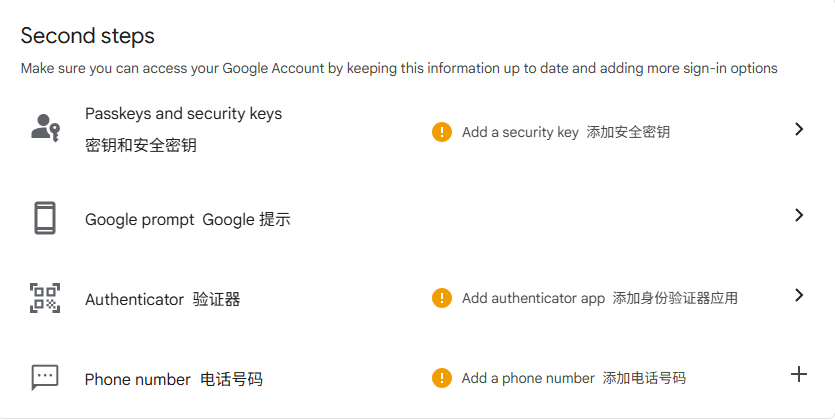Click "Add a security key" text
This screenshot has height=420, width=835.
520,132
